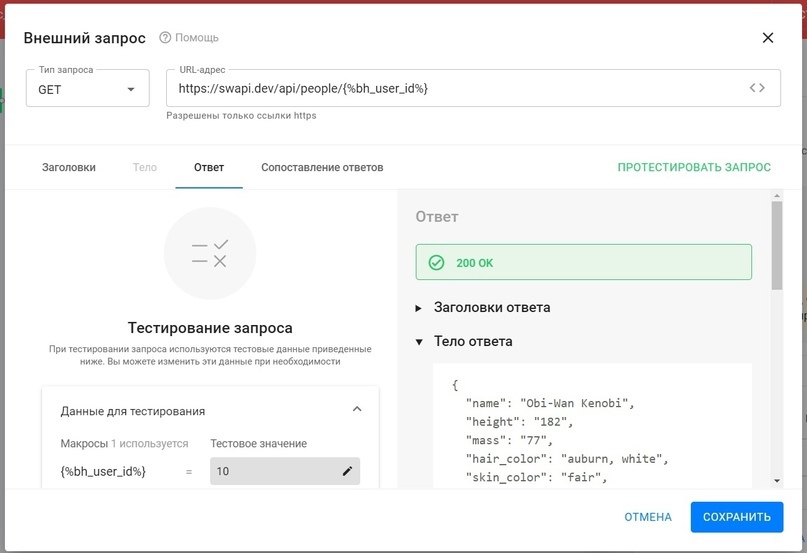Viewport: 807px width, 553px height.
Task: Switch to the Тело tab
Action: tap(145, 167)
